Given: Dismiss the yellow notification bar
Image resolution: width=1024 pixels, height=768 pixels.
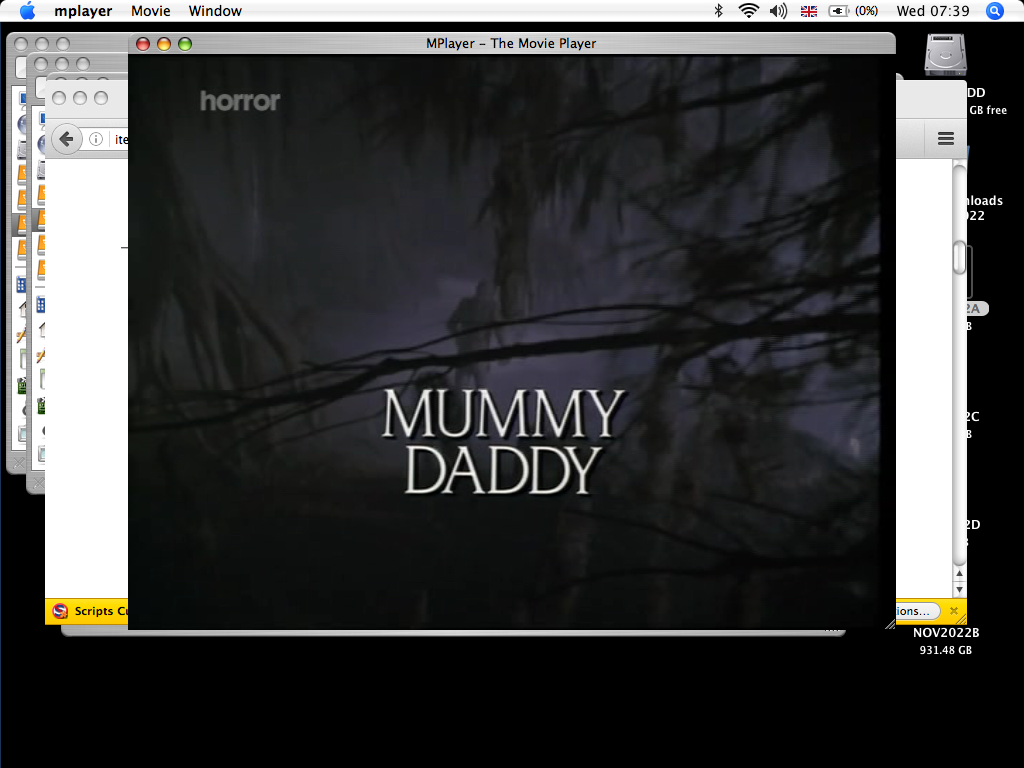Looking at the screenshot, I should (953, 611).
